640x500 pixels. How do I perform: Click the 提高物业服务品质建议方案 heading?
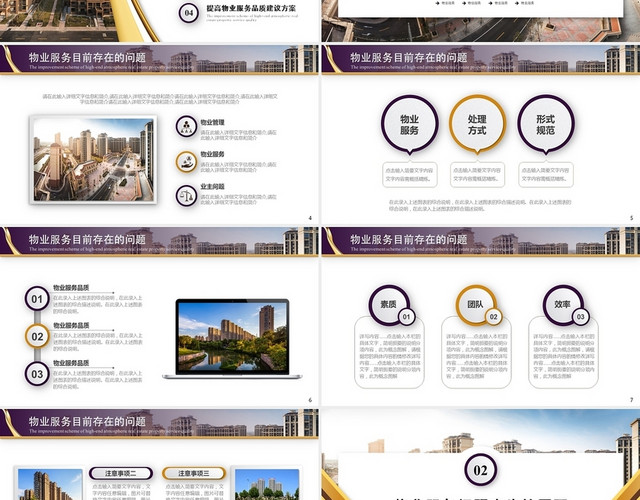[x=251, y=8]
